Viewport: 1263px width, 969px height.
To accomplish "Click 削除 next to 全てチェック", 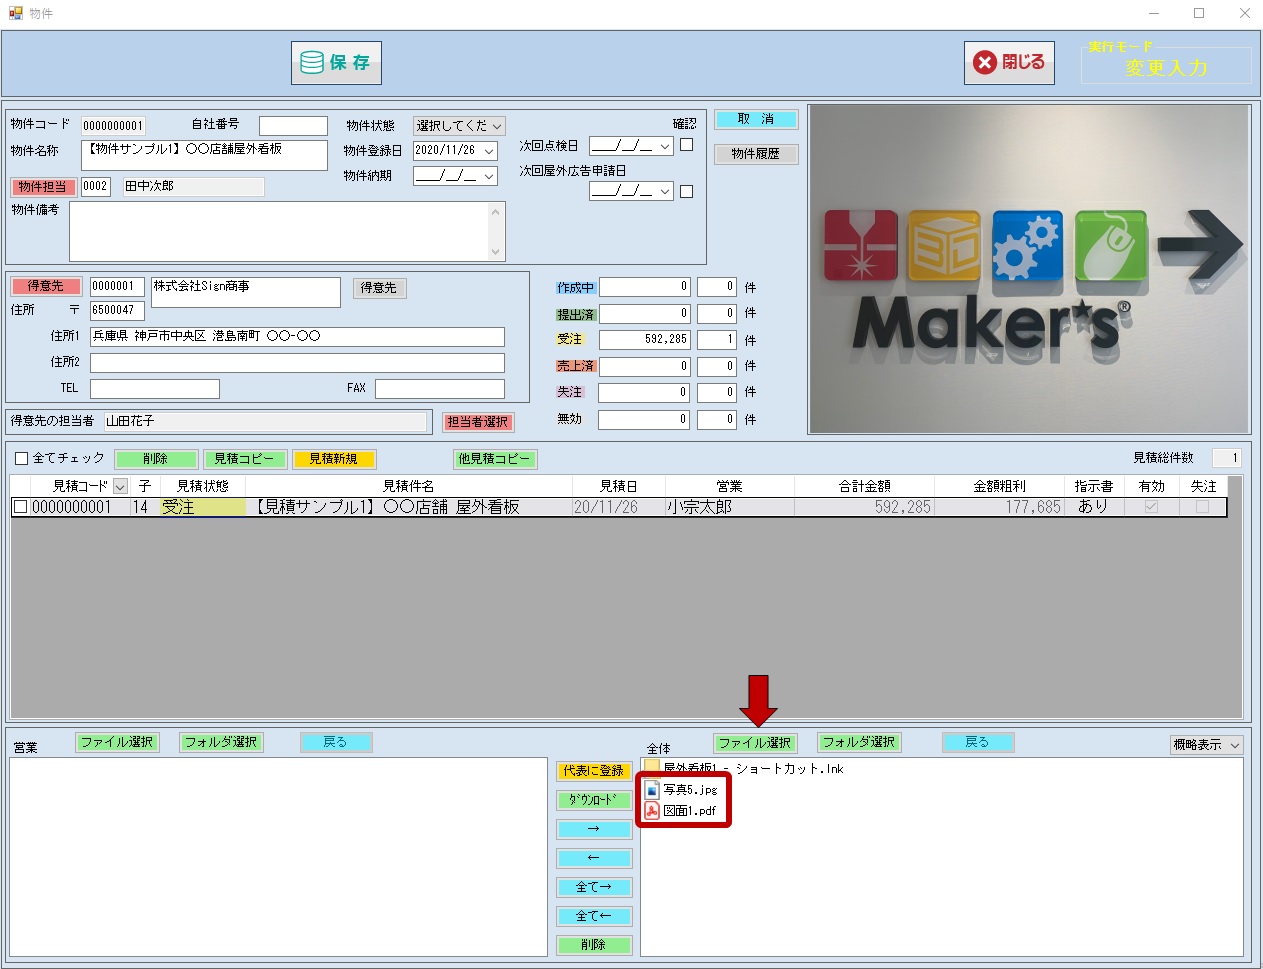I will [x=156, y=459].
